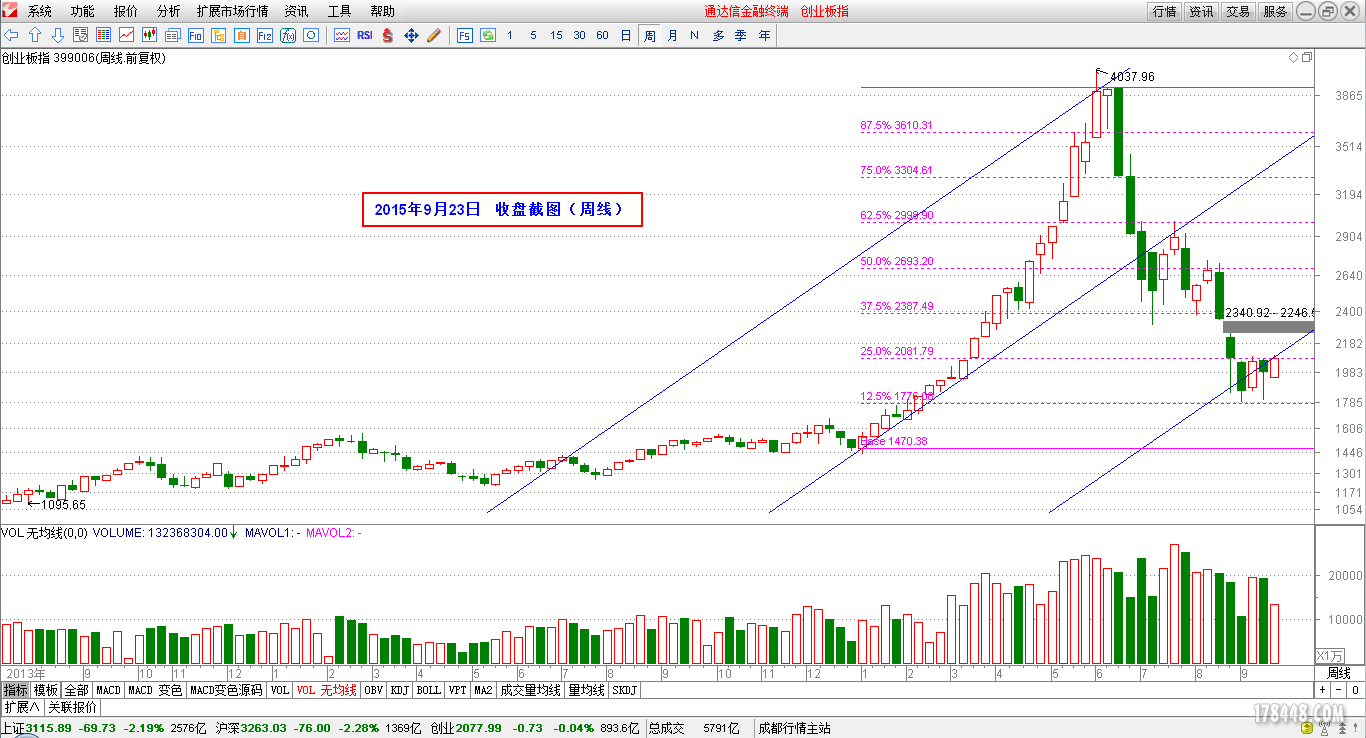Click the back arrow toolbar icon
Viewport: 1366px width, 738px height.
coord(11,35)
